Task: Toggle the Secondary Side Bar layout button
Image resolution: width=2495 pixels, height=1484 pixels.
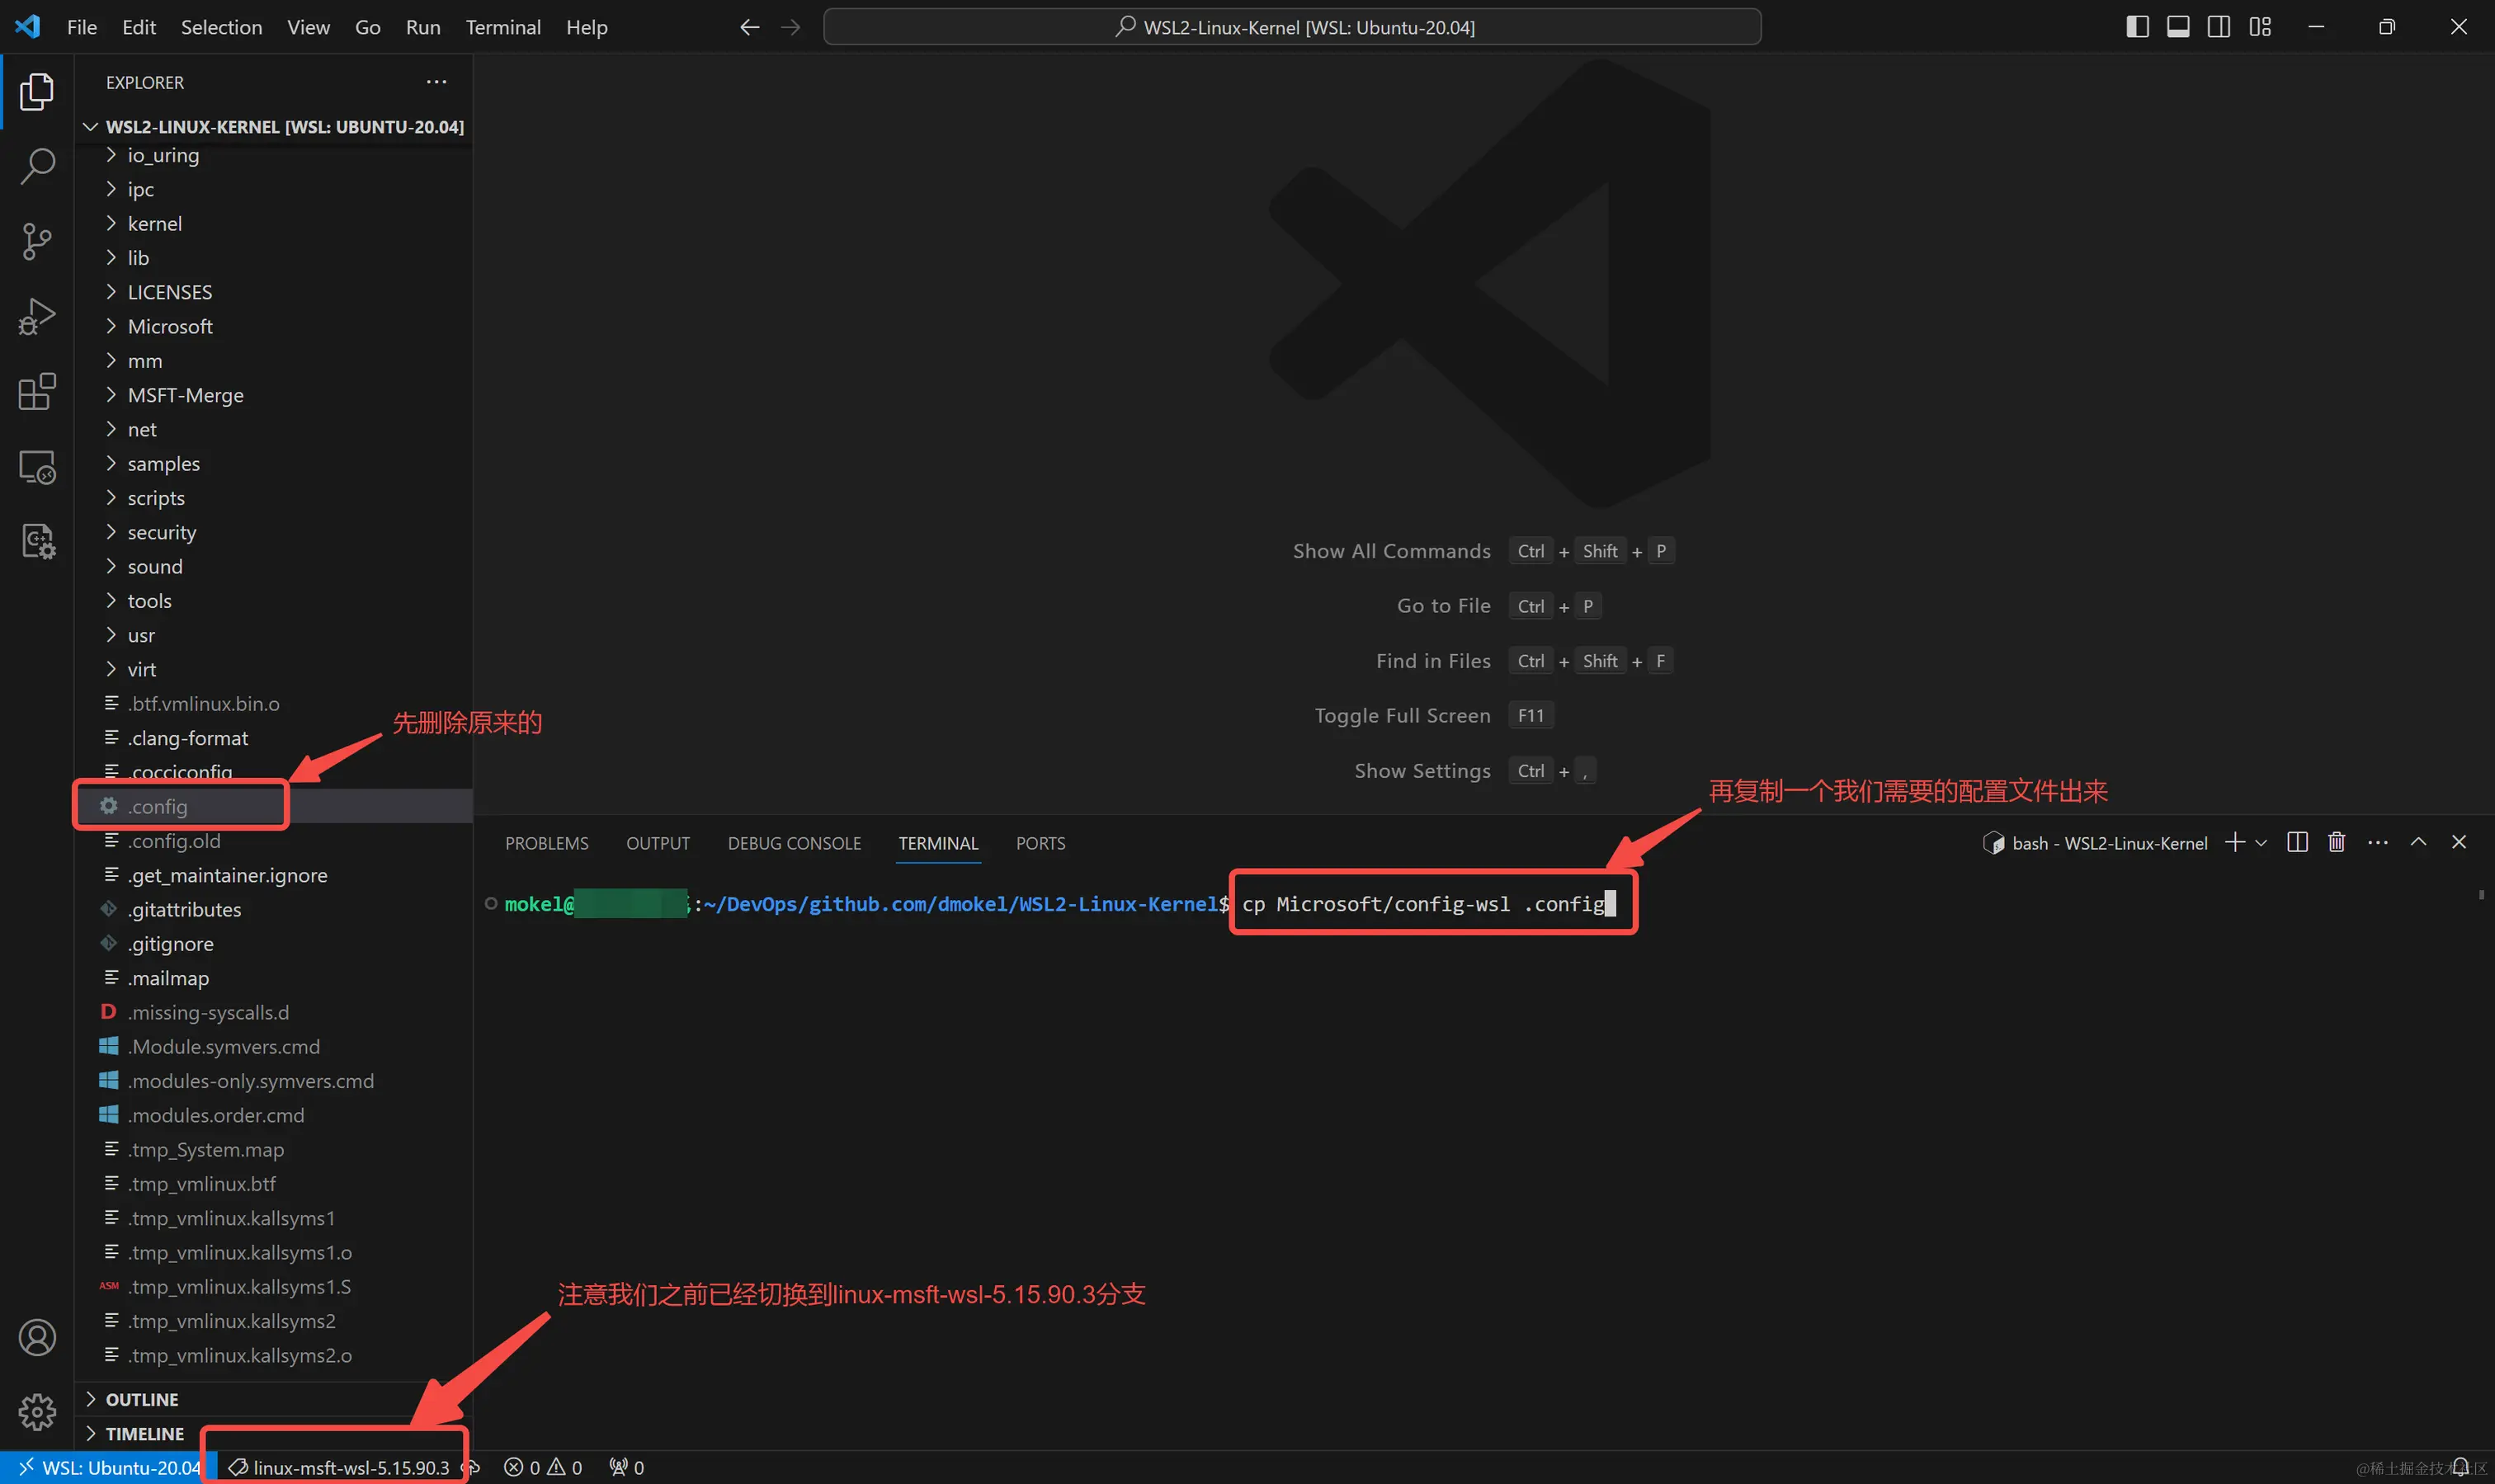Action: tap(2218, 27)
